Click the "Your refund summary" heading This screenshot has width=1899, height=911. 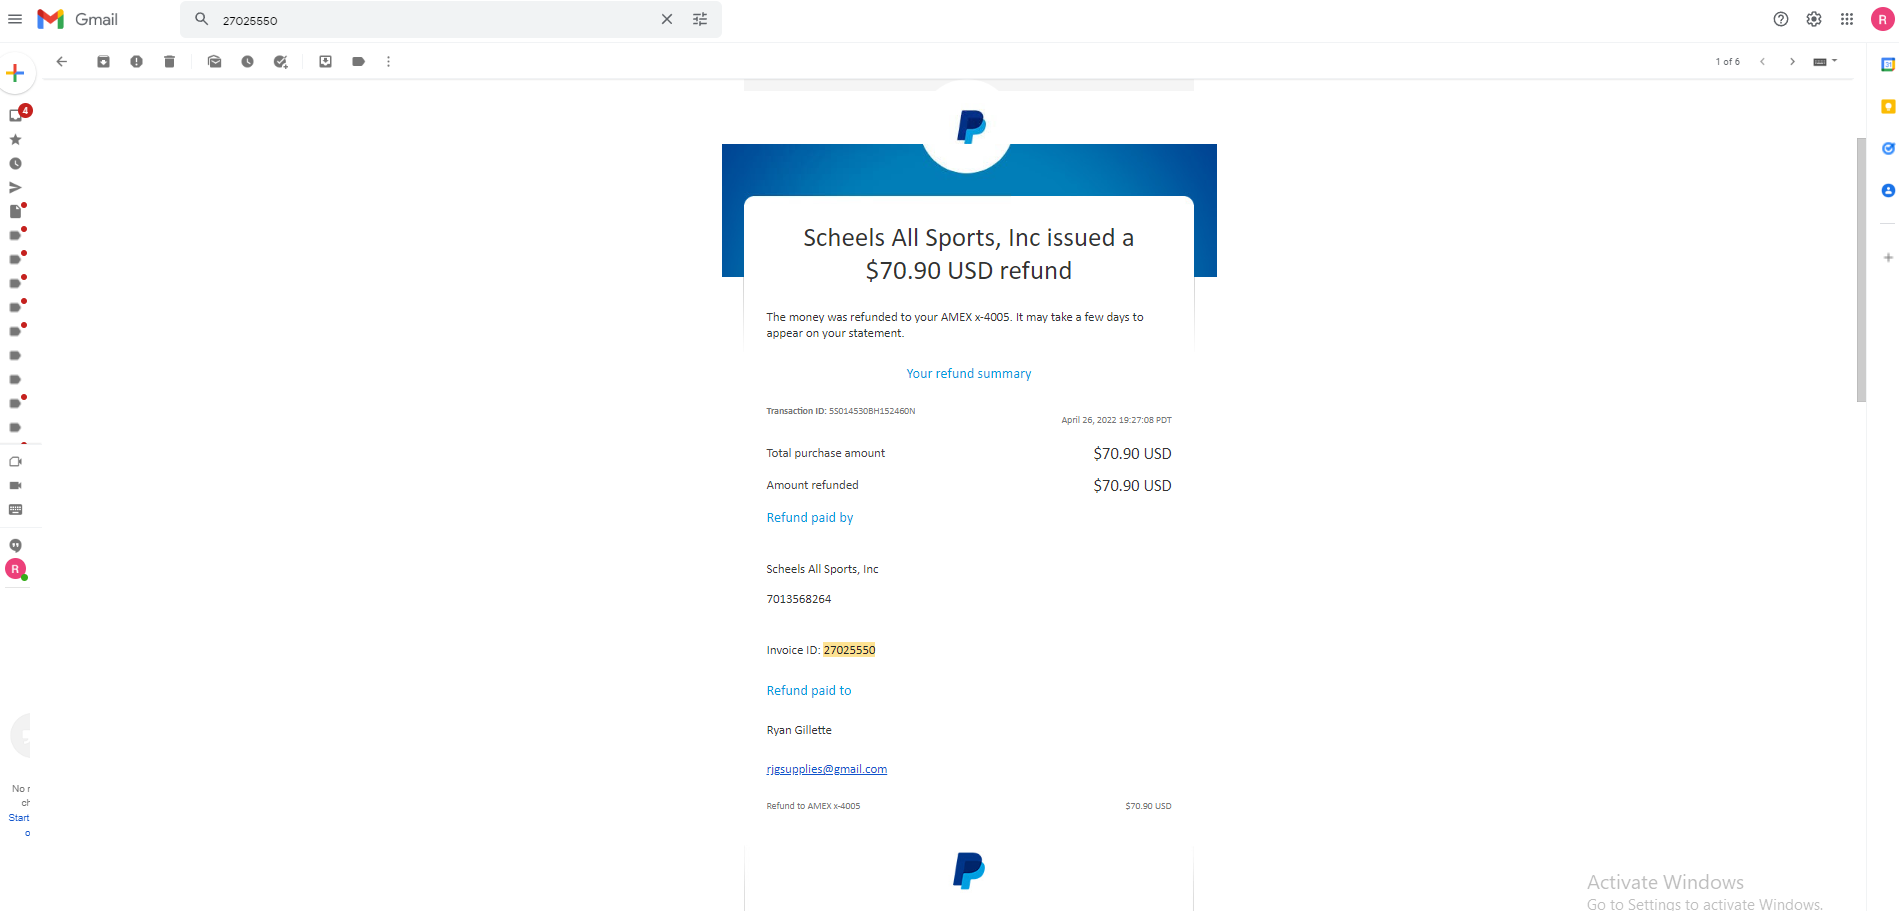pos(968,374)
